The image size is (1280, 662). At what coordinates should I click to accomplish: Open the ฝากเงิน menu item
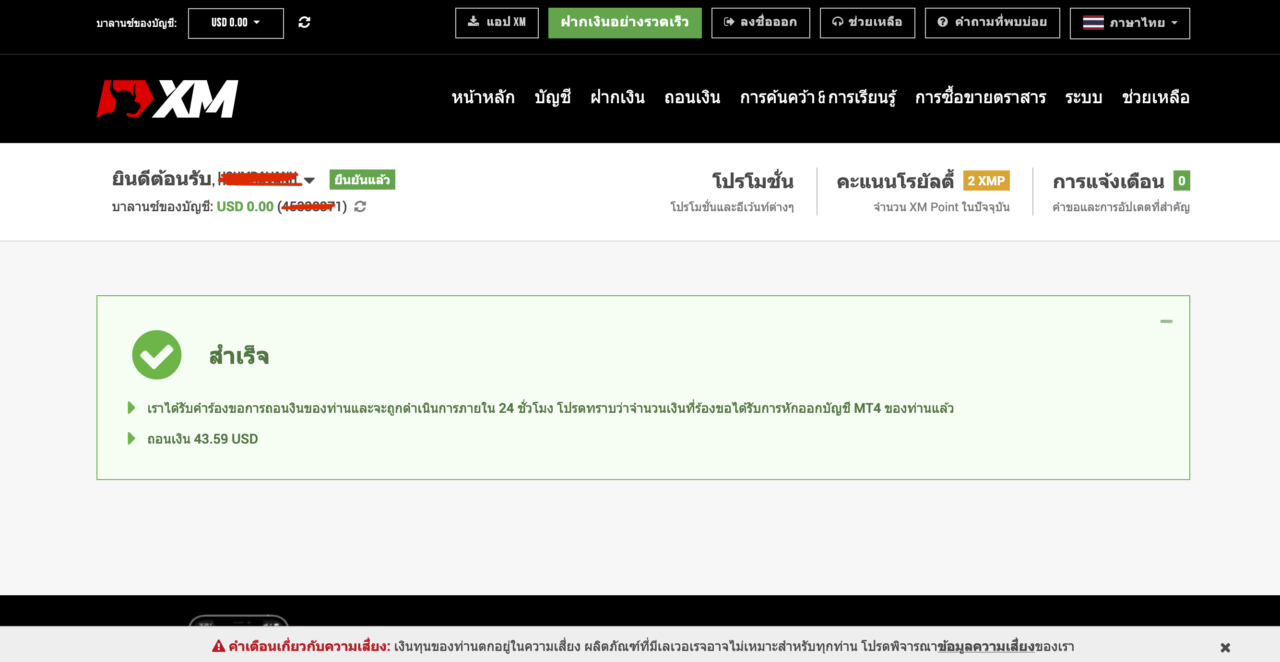pos(617,98)
